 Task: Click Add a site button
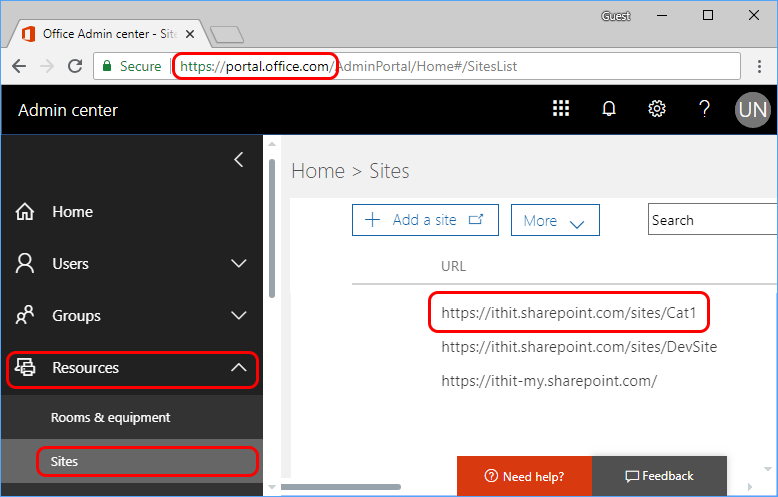(425, 220)
